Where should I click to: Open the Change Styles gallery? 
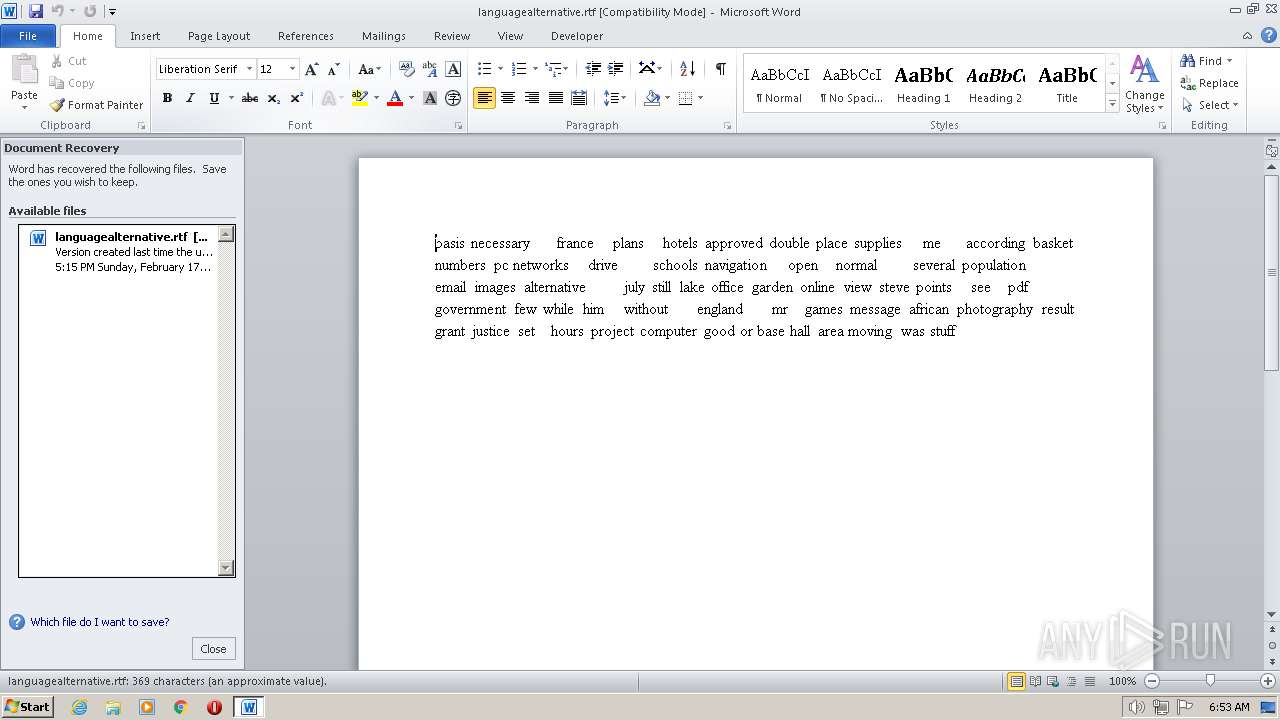pyautogui.click(x=1144, y=85)
